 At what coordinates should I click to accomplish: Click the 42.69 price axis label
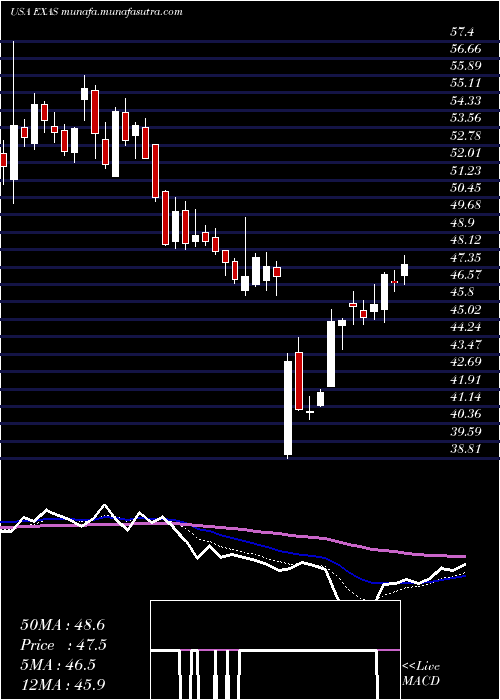(466, 362)
